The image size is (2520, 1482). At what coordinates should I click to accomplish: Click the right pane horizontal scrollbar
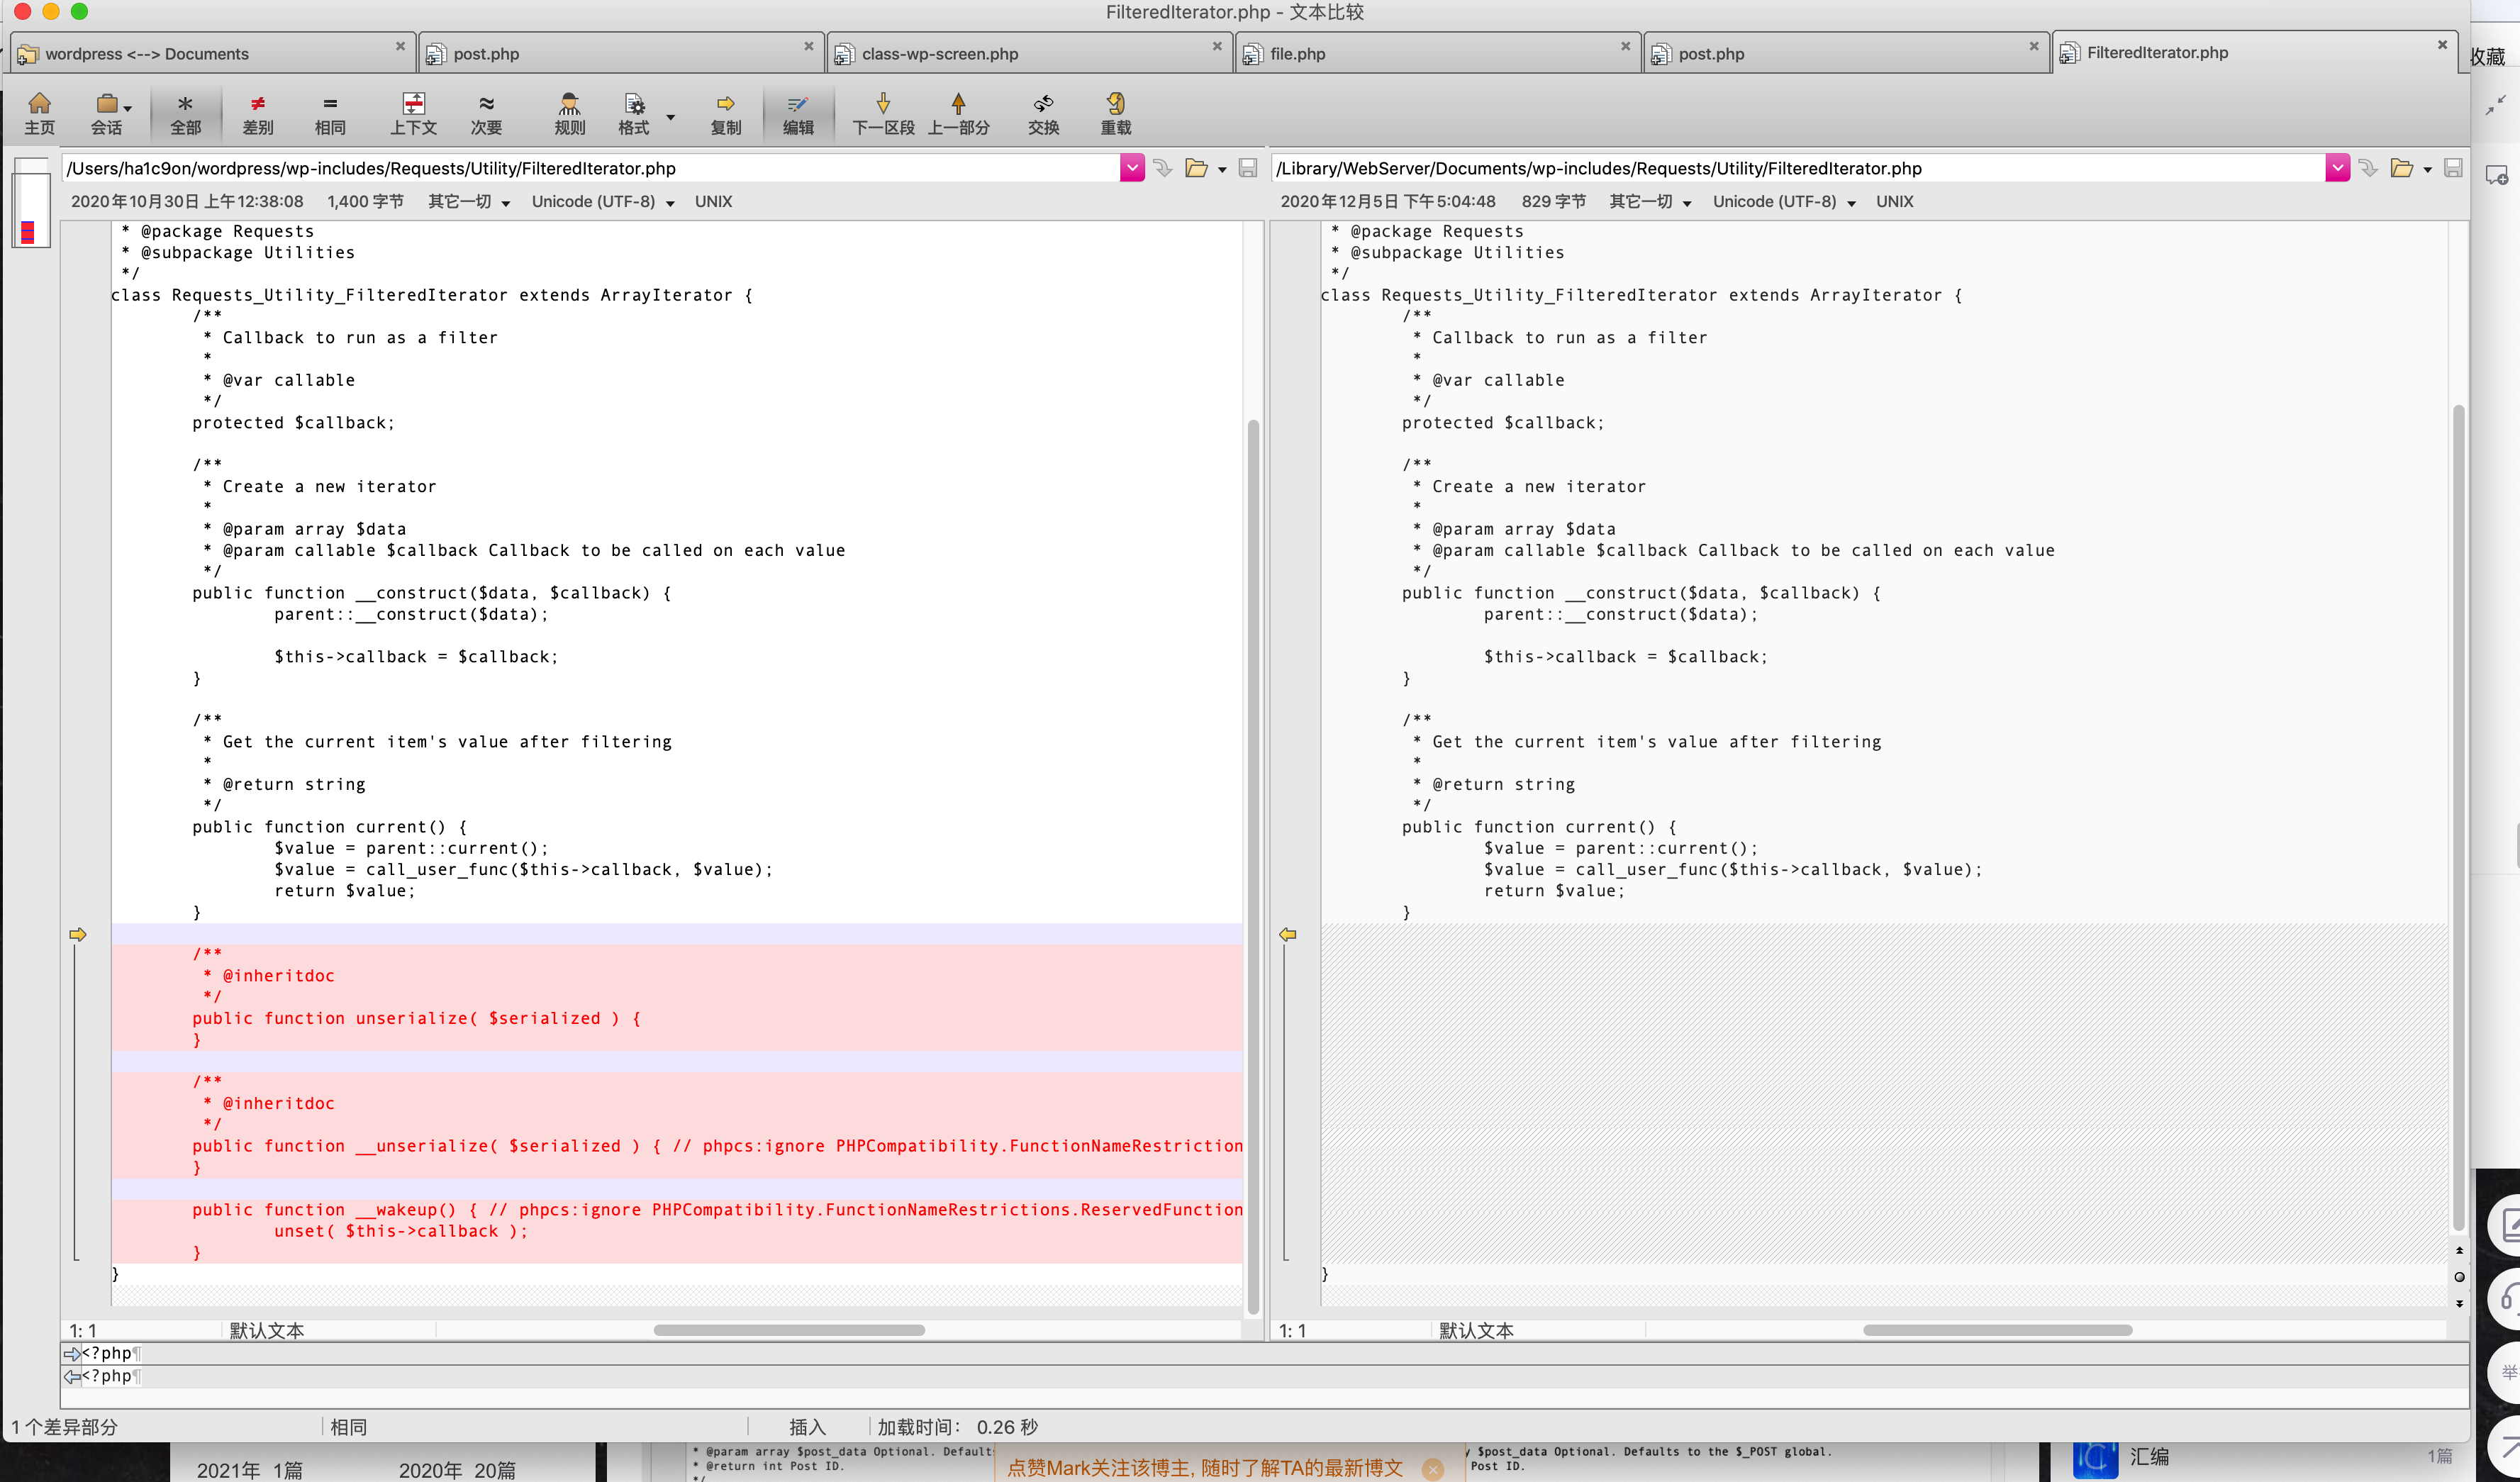[x=1998, y=1330]
